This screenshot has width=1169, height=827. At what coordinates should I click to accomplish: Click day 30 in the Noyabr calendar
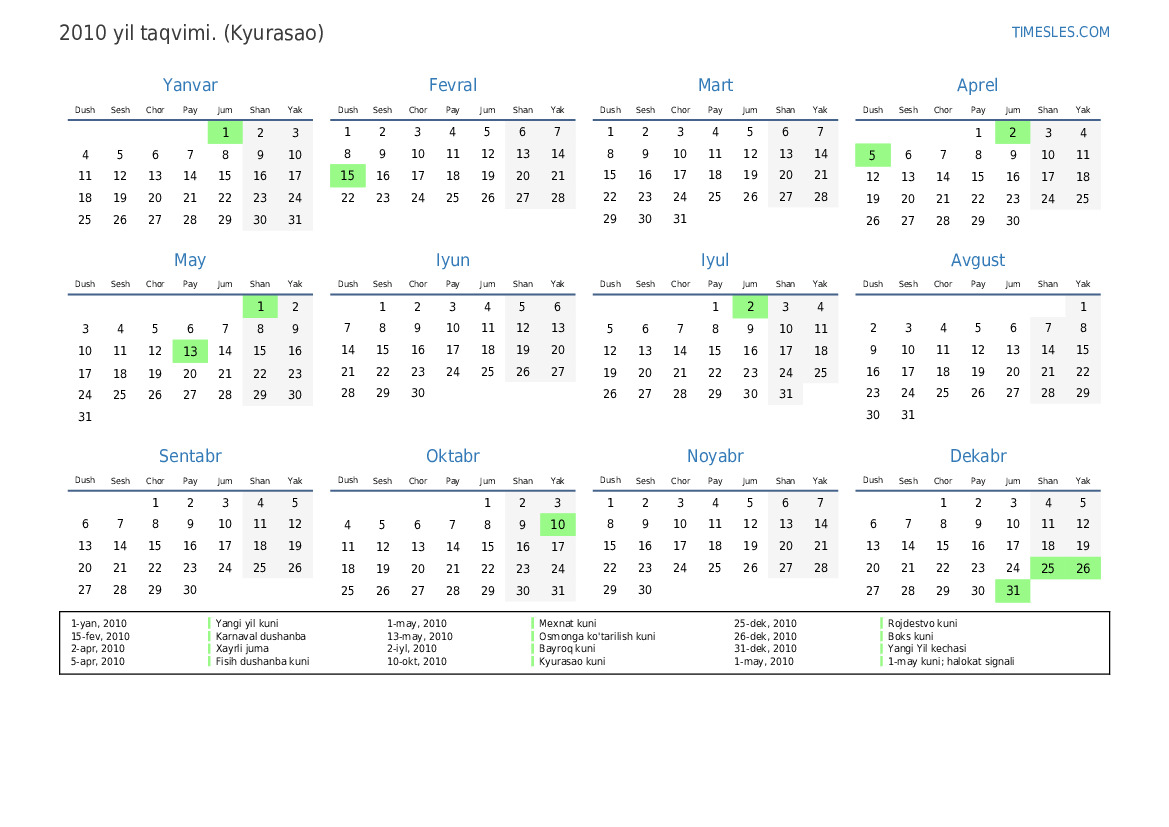645,590
